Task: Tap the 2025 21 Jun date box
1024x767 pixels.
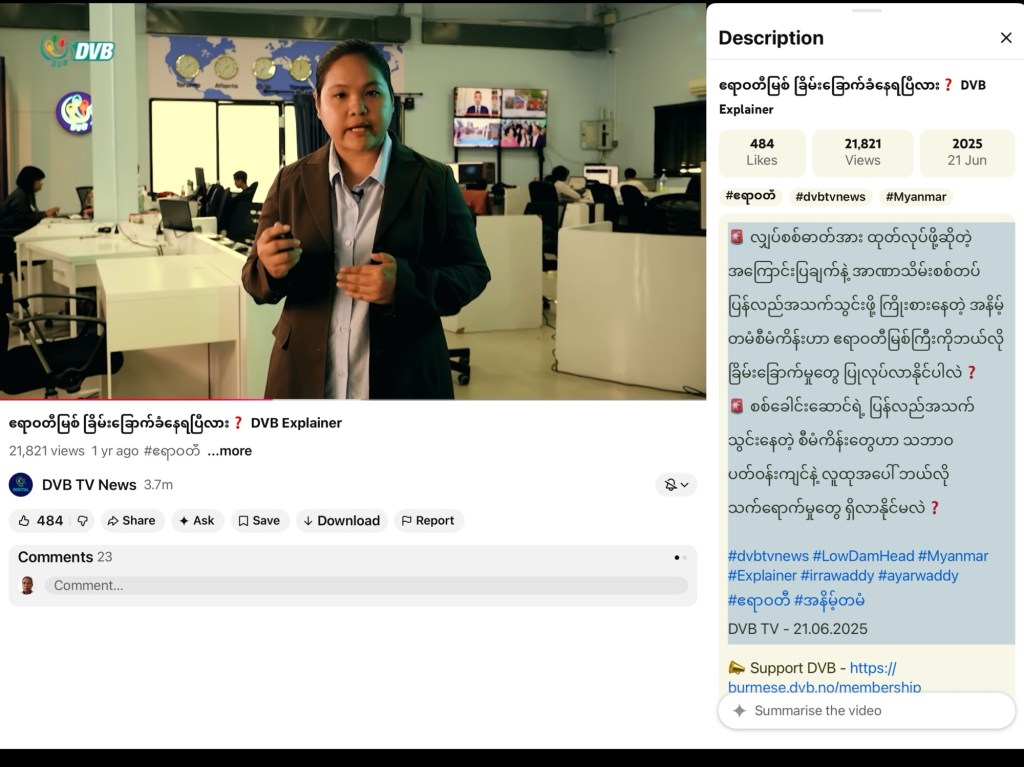Action: [967, 153]
